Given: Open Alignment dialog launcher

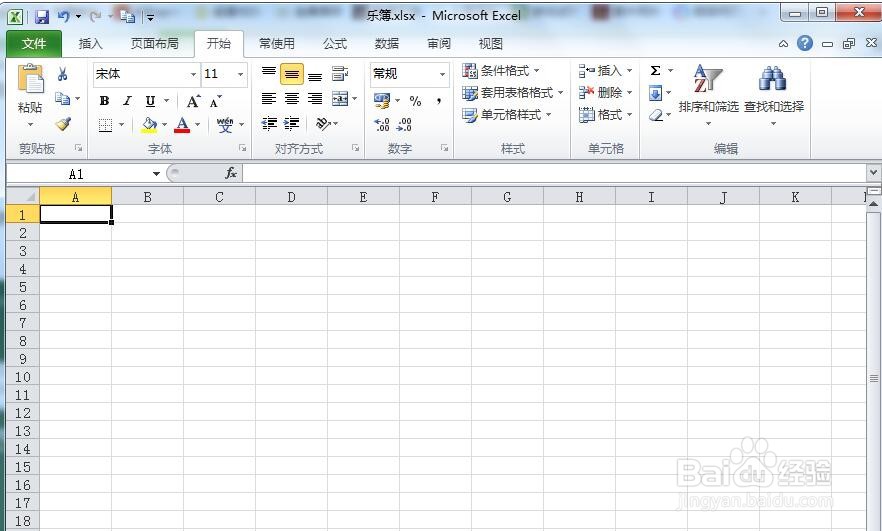Looking at the screenshot, I should click(x=356, y=148).
